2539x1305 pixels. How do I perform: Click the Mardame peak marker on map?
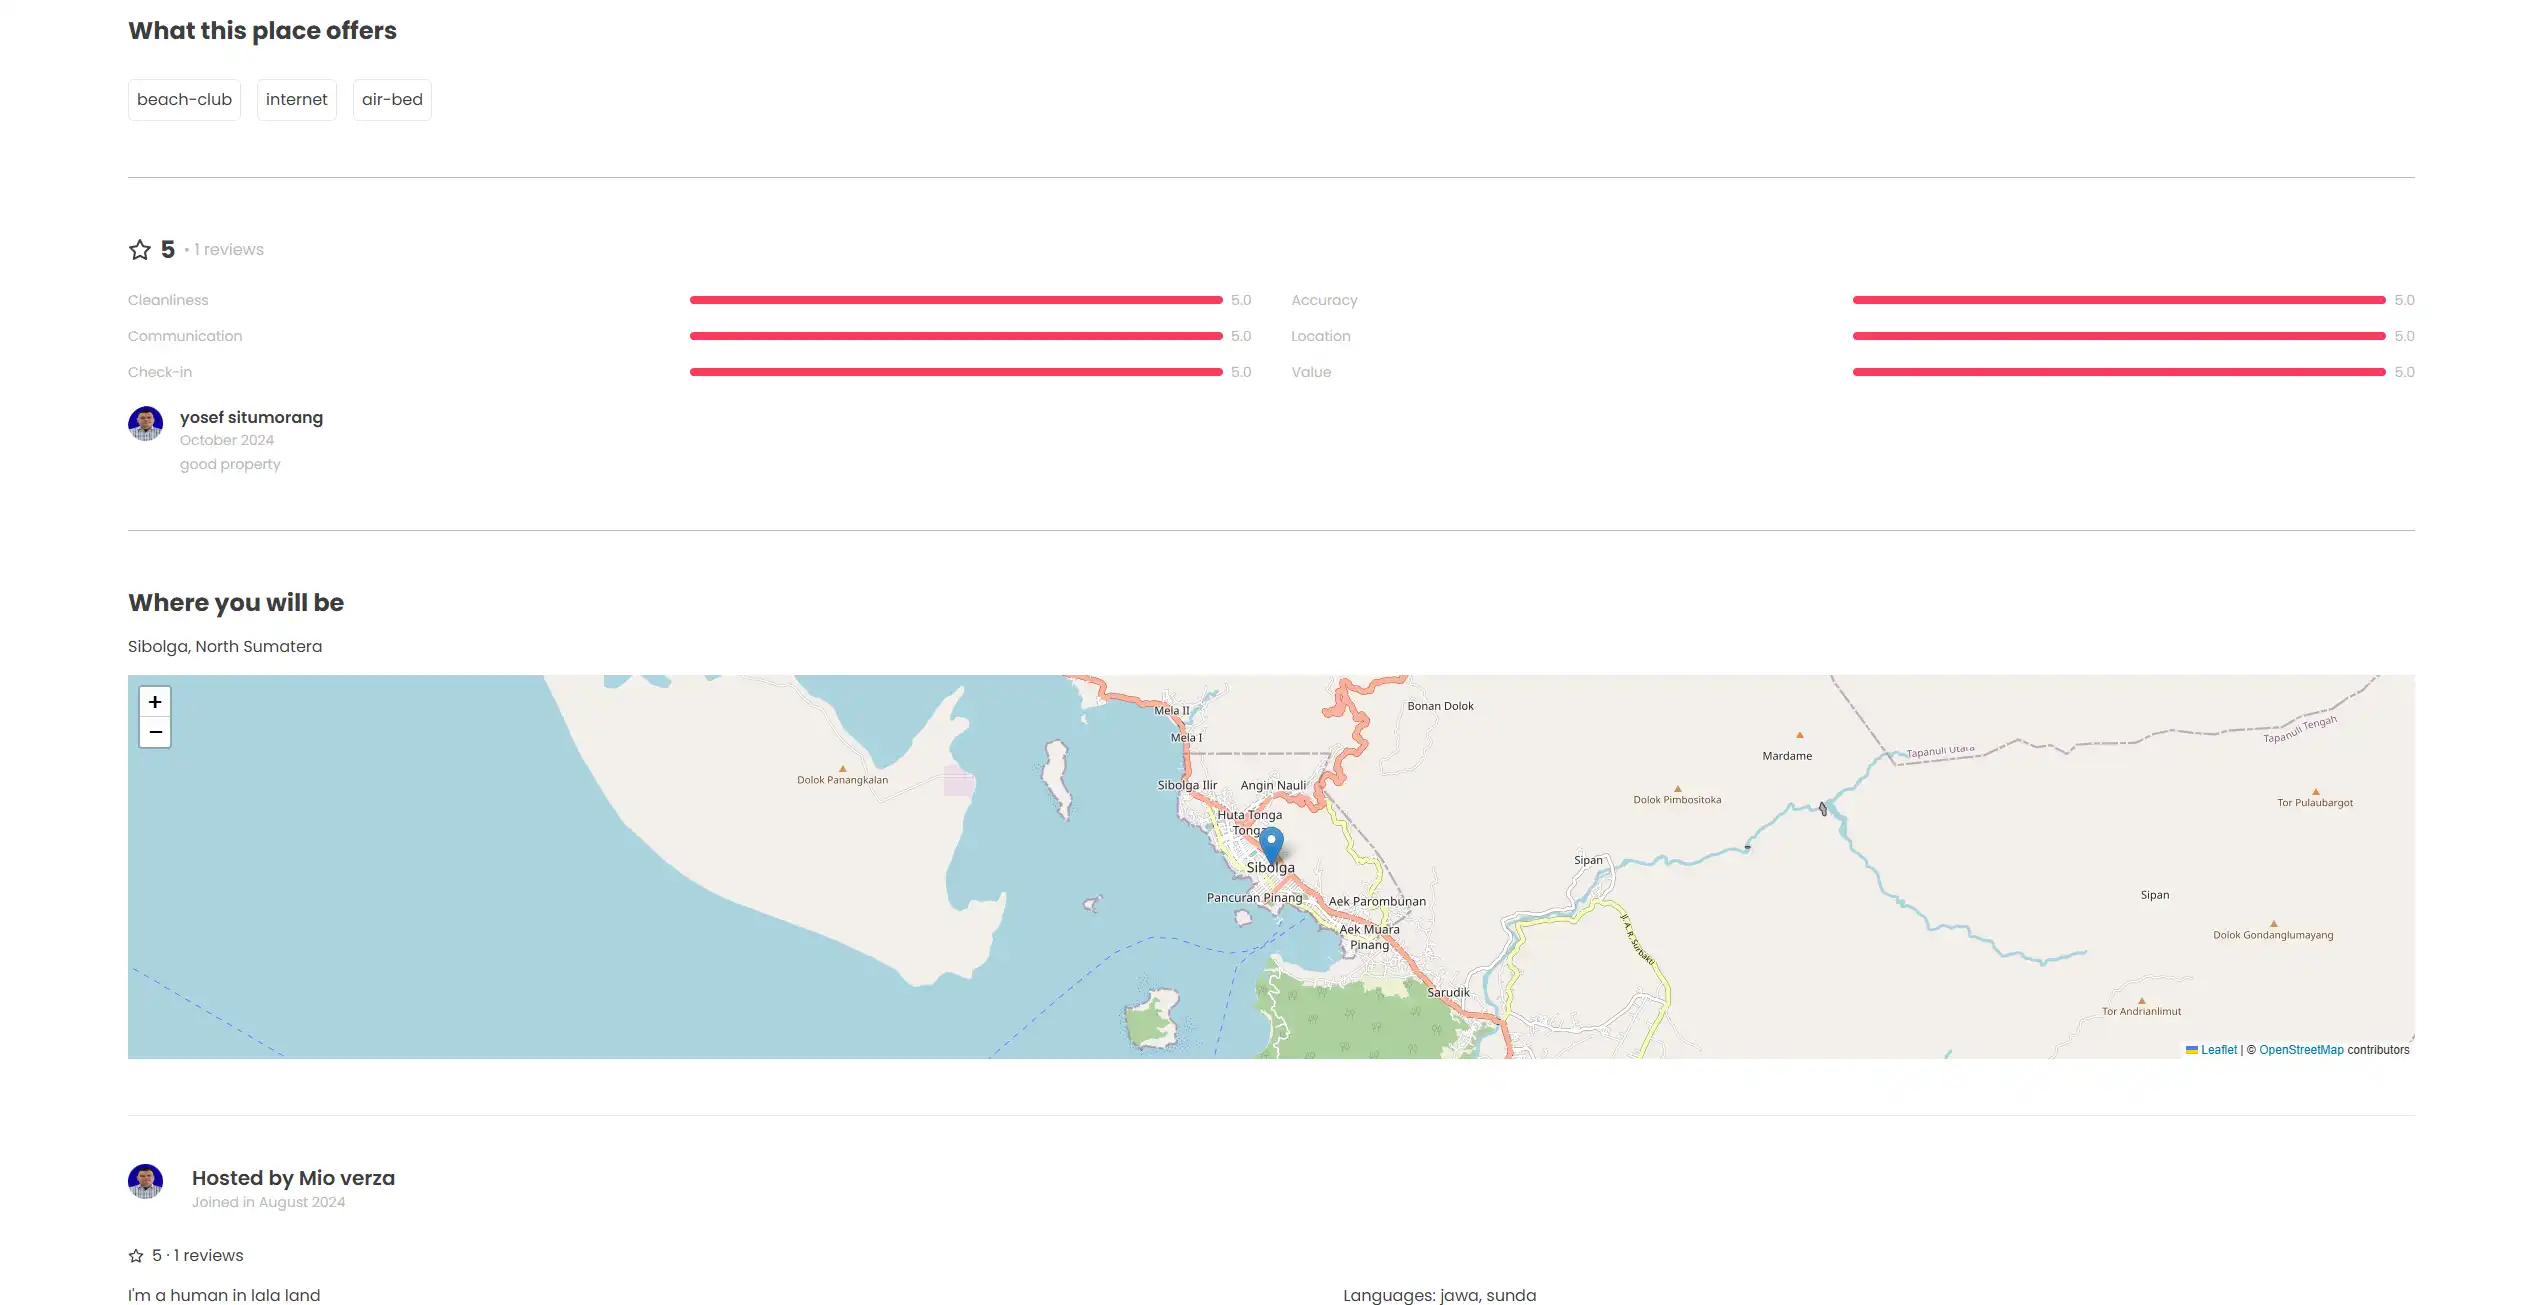[1799, 736]
